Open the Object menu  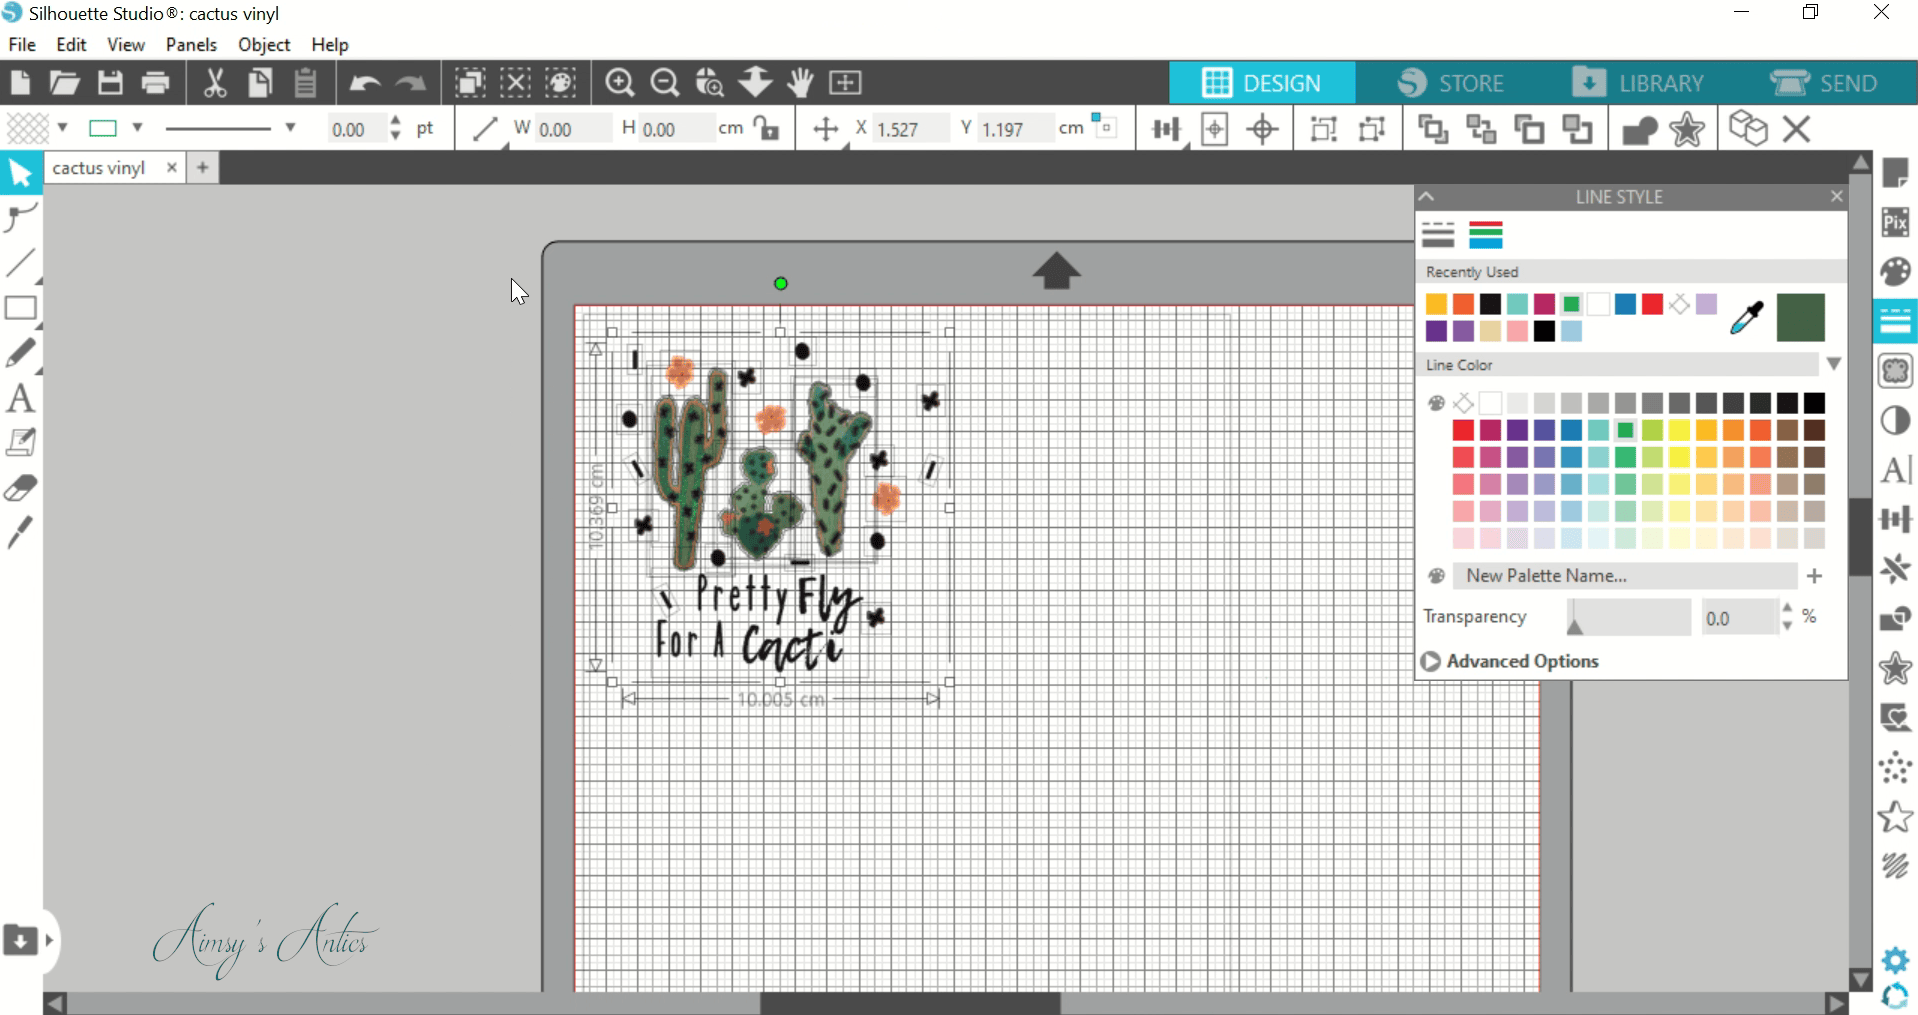[264, 45]
